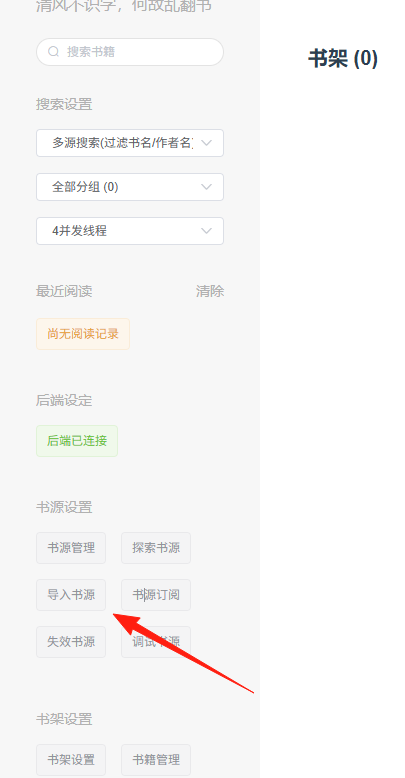
Task: Open 书籍管理 book management
Action: (156, 760)
